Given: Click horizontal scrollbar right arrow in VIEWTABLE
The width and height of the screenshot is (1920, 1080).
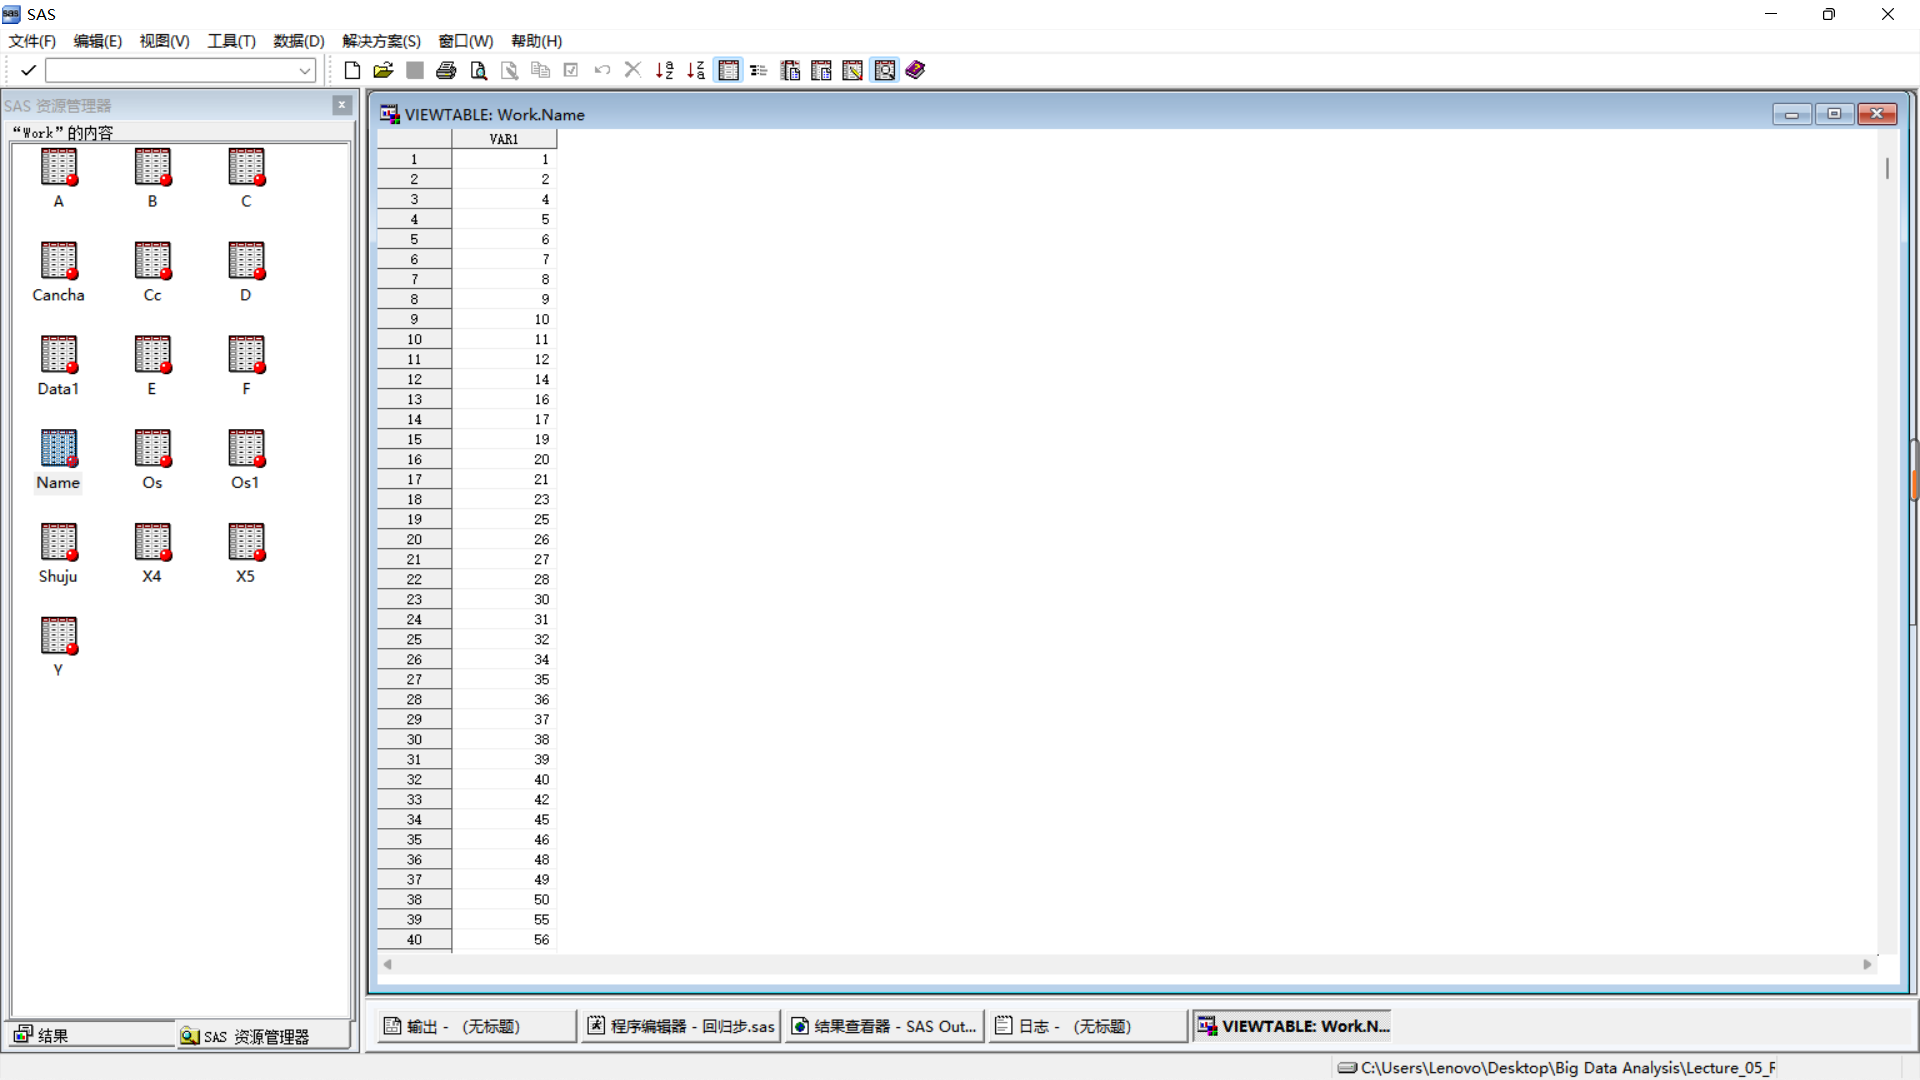Looking at the screenshot, I should (1867, 964).
